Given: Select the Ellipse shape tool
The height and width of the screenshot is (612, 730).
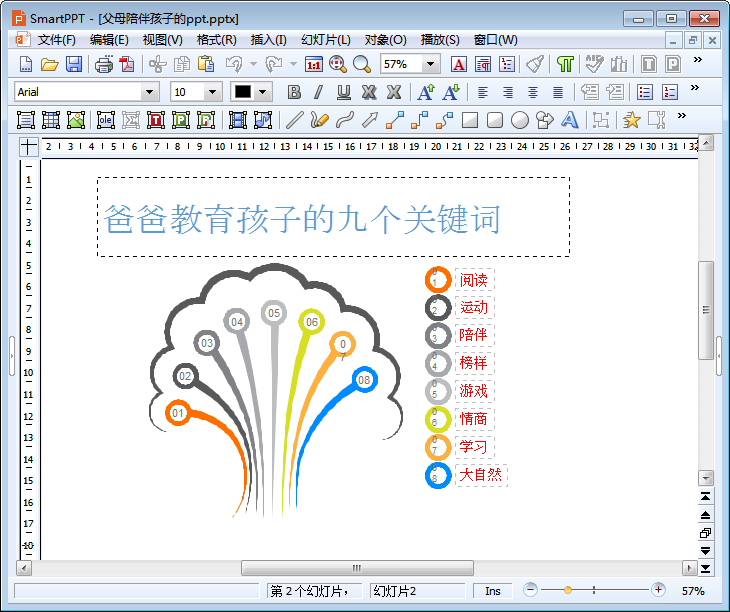Looking at the screenshot, I should (x=520, y=120).
